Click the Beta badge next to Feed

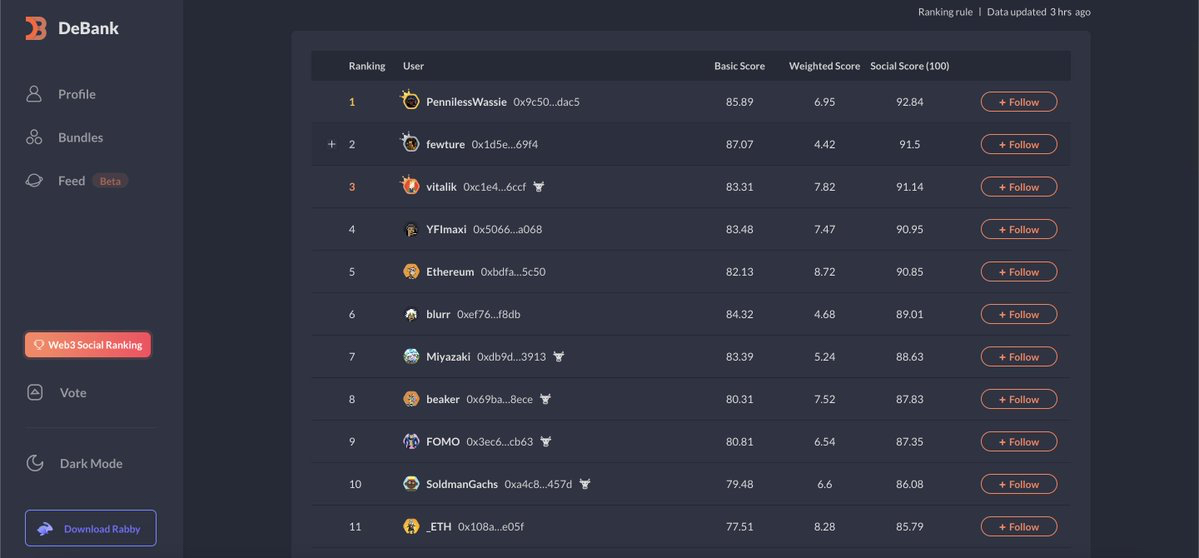(110, 181)
